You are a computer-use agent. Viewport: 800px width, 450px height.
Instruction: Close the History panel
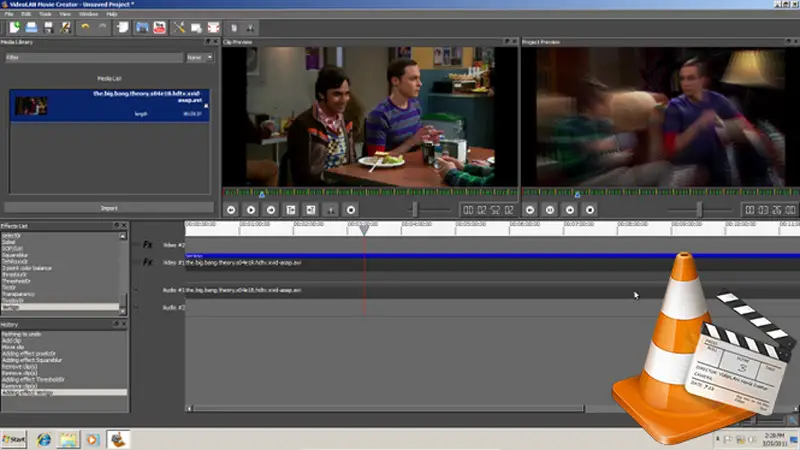tap(123, 326)
